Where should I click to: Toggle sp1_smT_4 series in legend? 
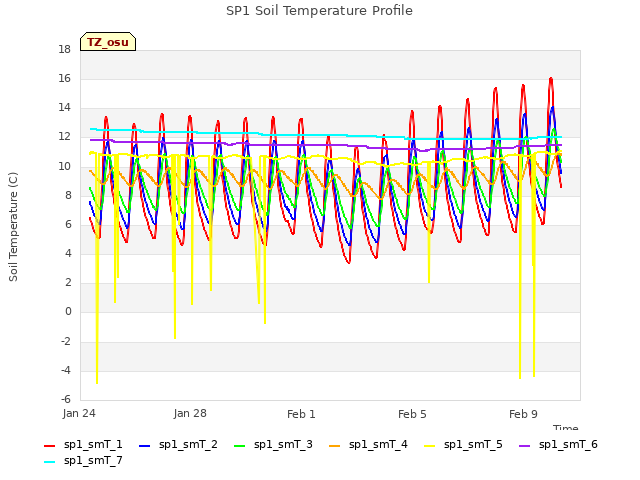(x=368, y=445)
